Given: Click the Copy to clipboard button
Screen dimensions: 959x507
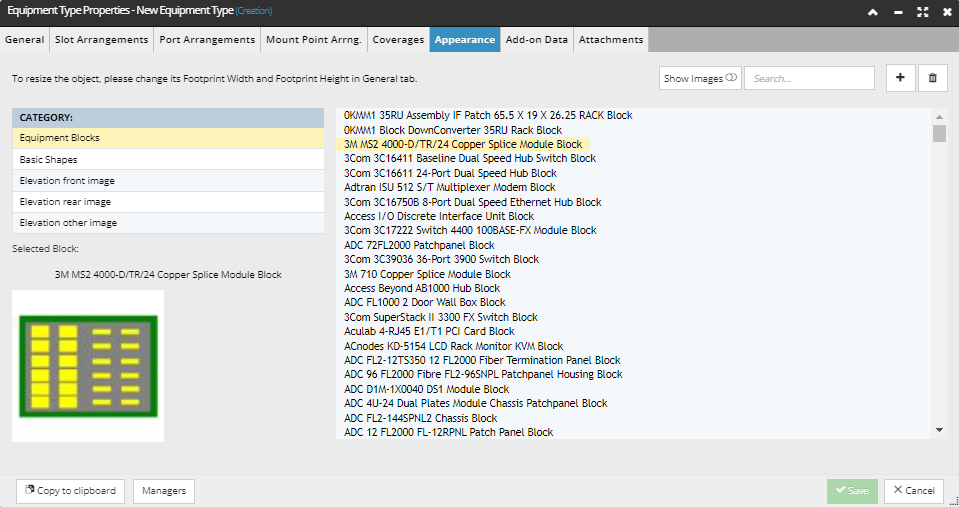Looking at the screenshot, I should pyautogui.click(x=70, y=490).
